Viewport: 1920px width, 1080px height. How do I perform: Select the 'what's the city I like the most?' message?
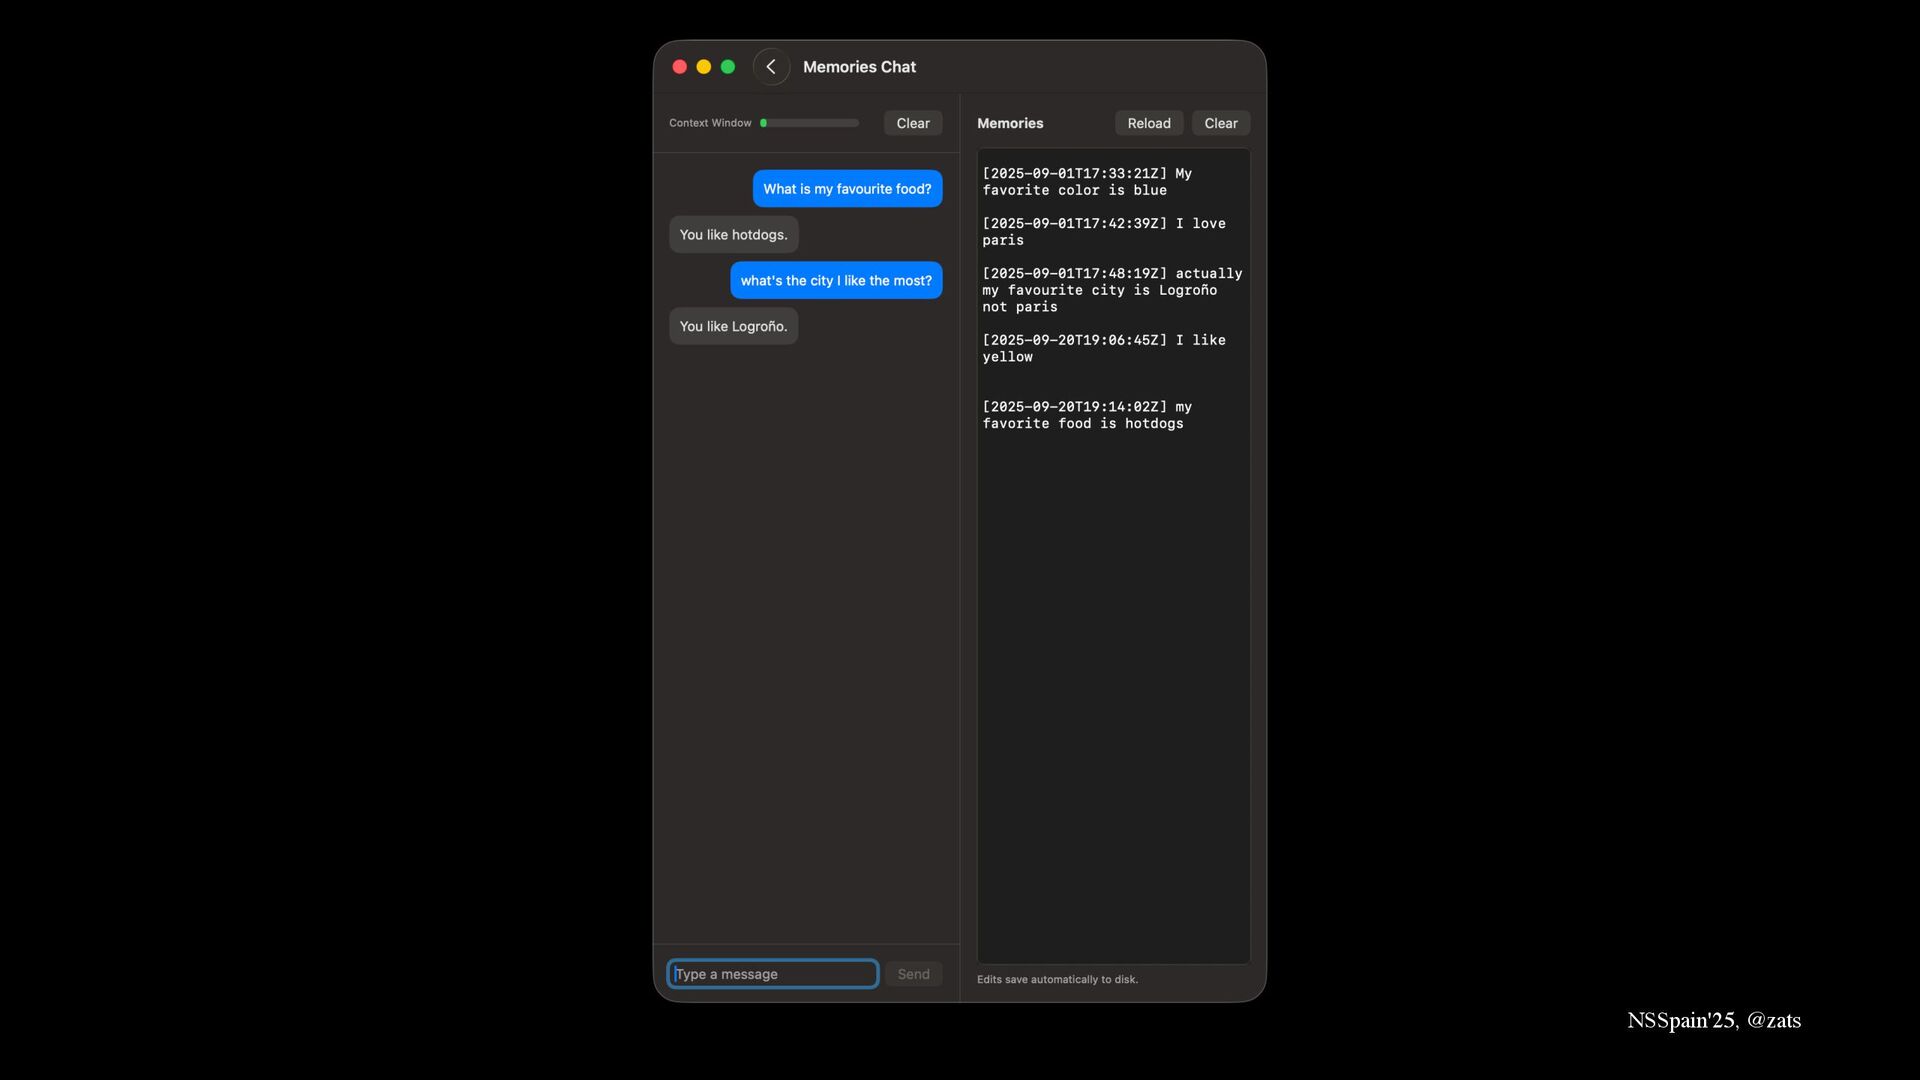(x=836, y=281)
